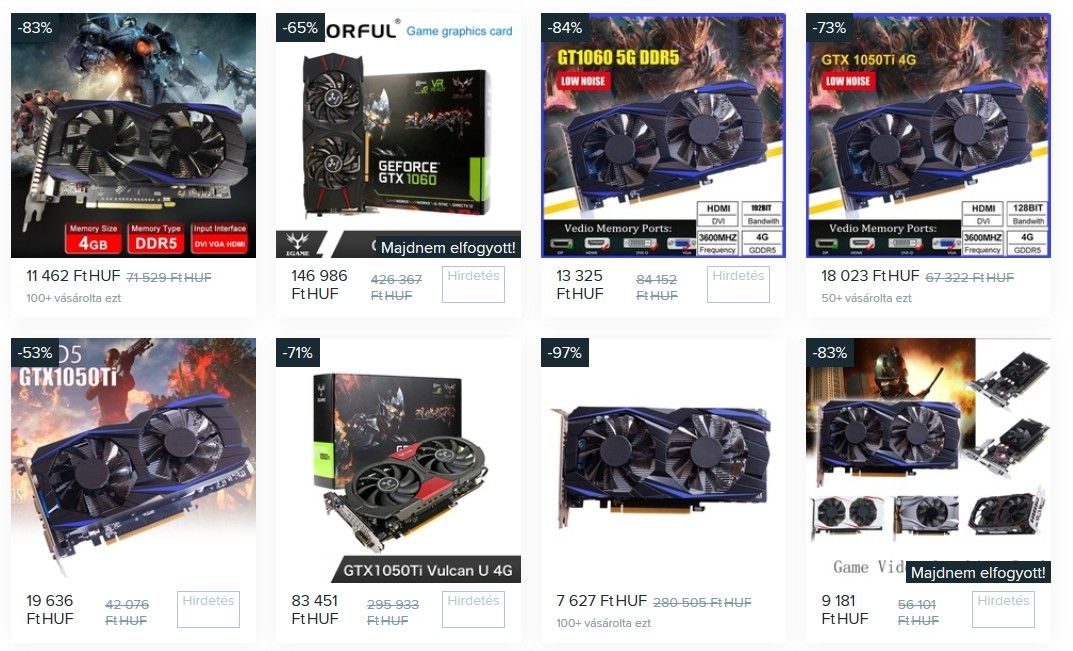The height and width of the screenshot is (651, 1073).
Task: Open the Colorful GeForce GTX 1060 product image
Action: tap(398, 136)
